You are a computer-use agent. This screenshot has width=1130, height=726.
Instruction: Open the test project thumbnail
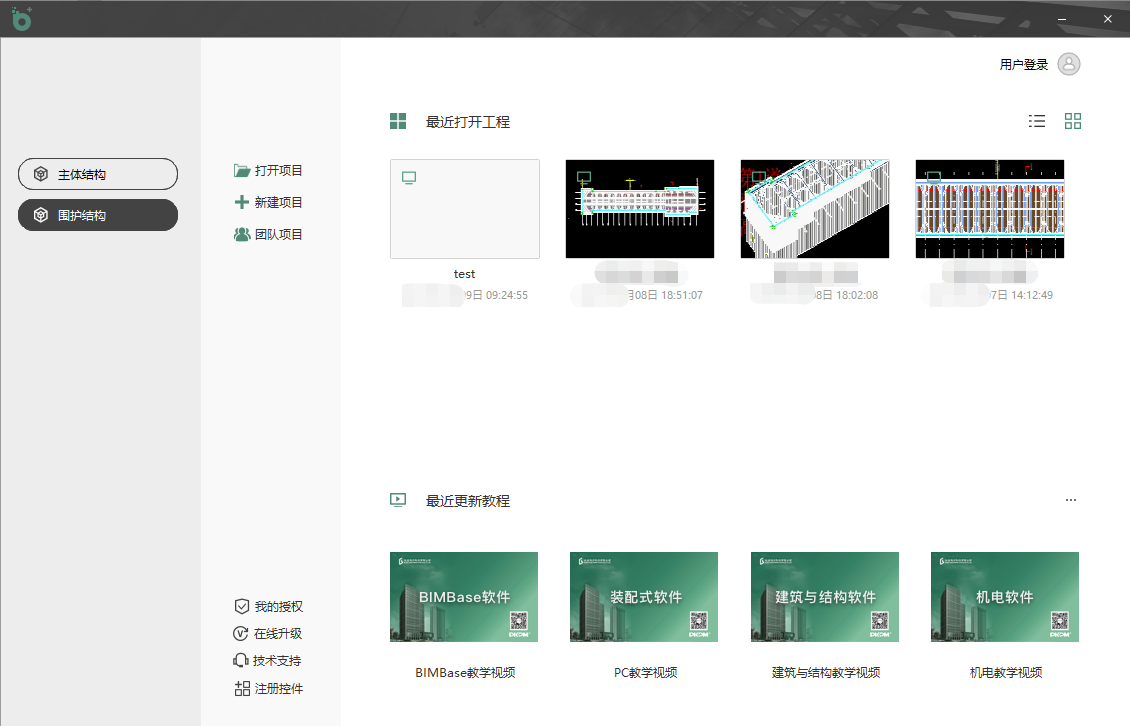(465, 209)
